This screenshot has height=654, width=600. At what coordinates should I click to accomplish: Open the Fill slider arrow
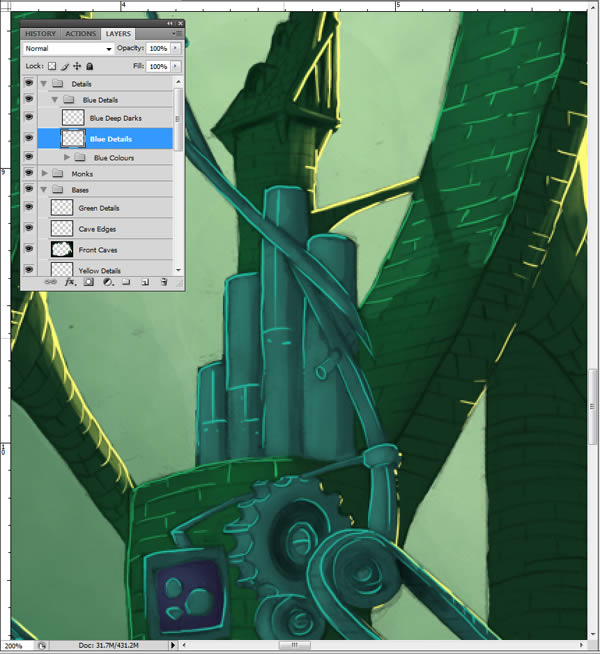(176, 66)
